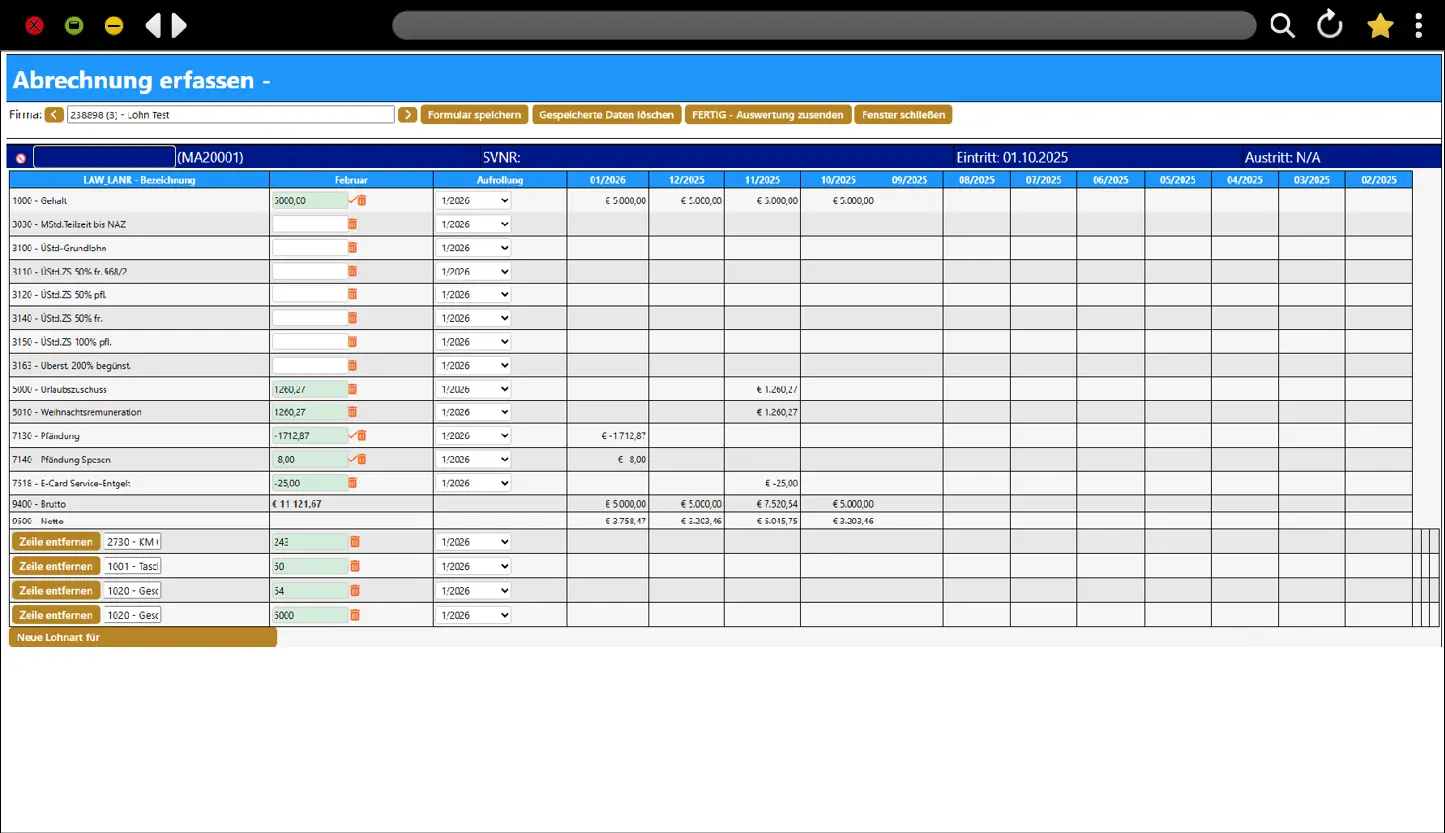Click the Aufrollung column header
The image size is (1445, 833).
coord(500,180)
